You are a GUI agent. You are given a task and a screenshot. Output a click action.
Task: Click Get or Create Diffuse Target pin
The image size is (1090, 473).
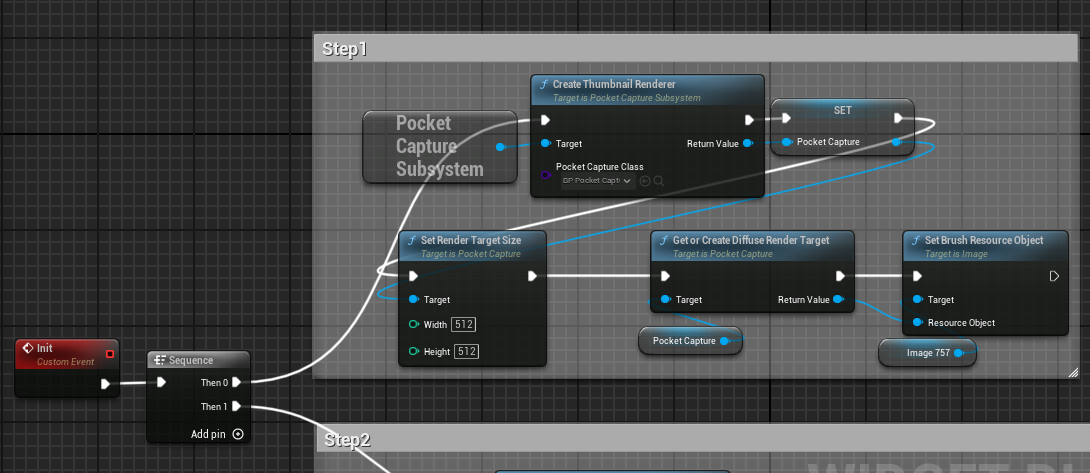[x=665, y=299]
